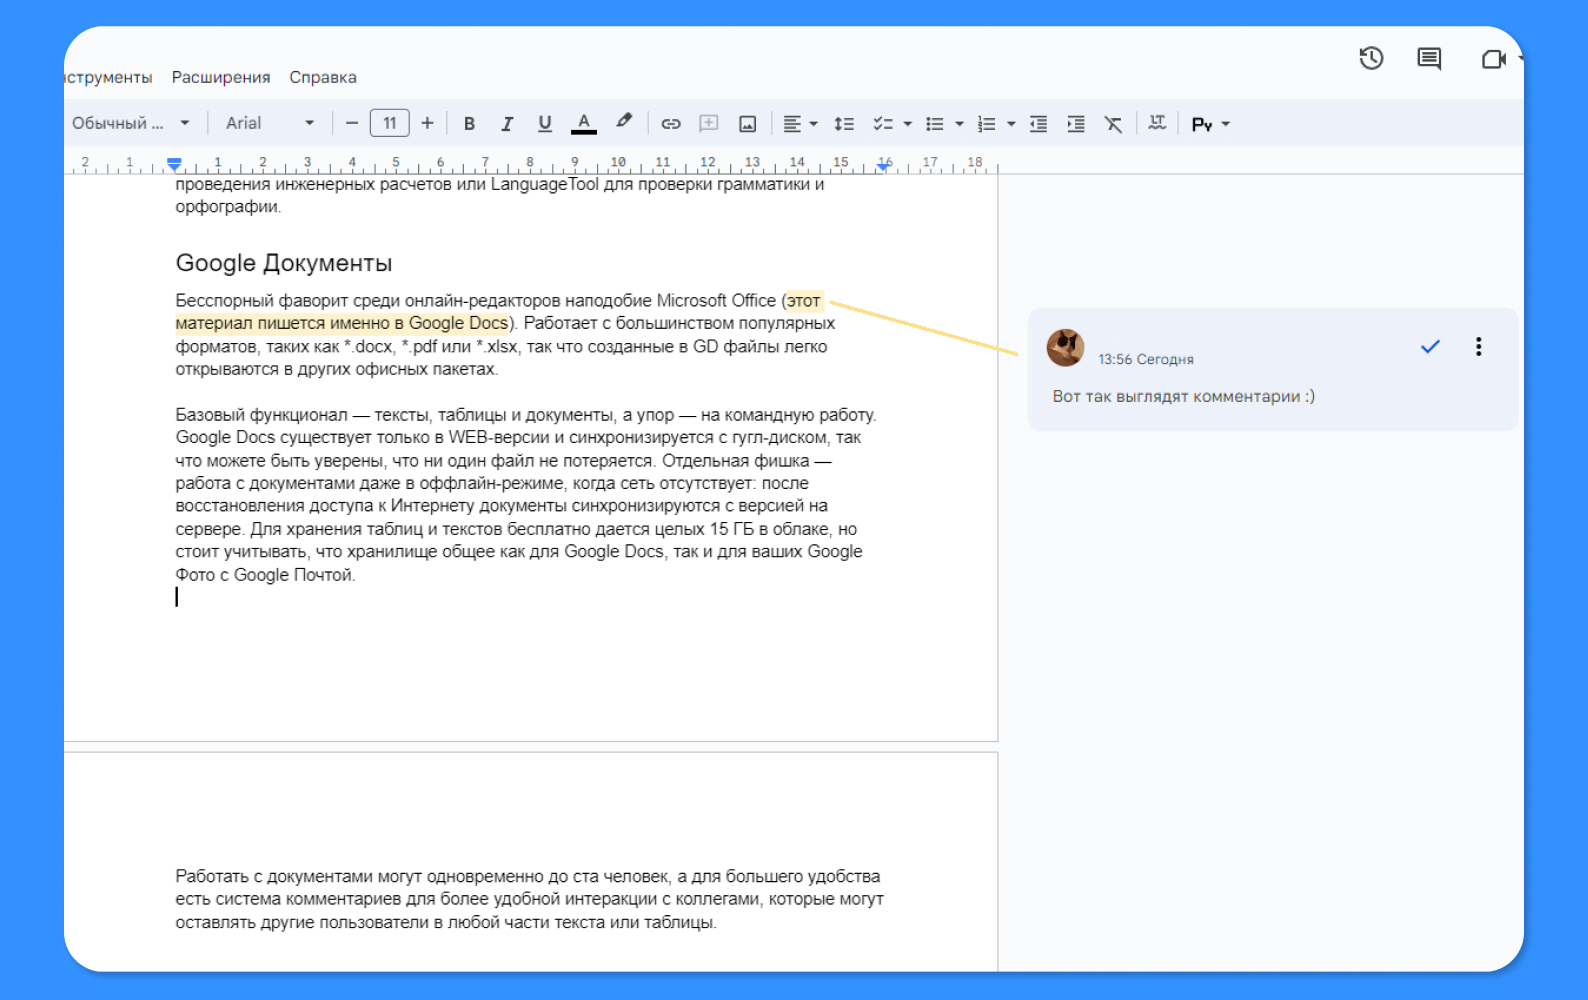The width and height of the screenshot is (1588, 1000).
Task: Open the Arial font dropdown
Action: 270,123
